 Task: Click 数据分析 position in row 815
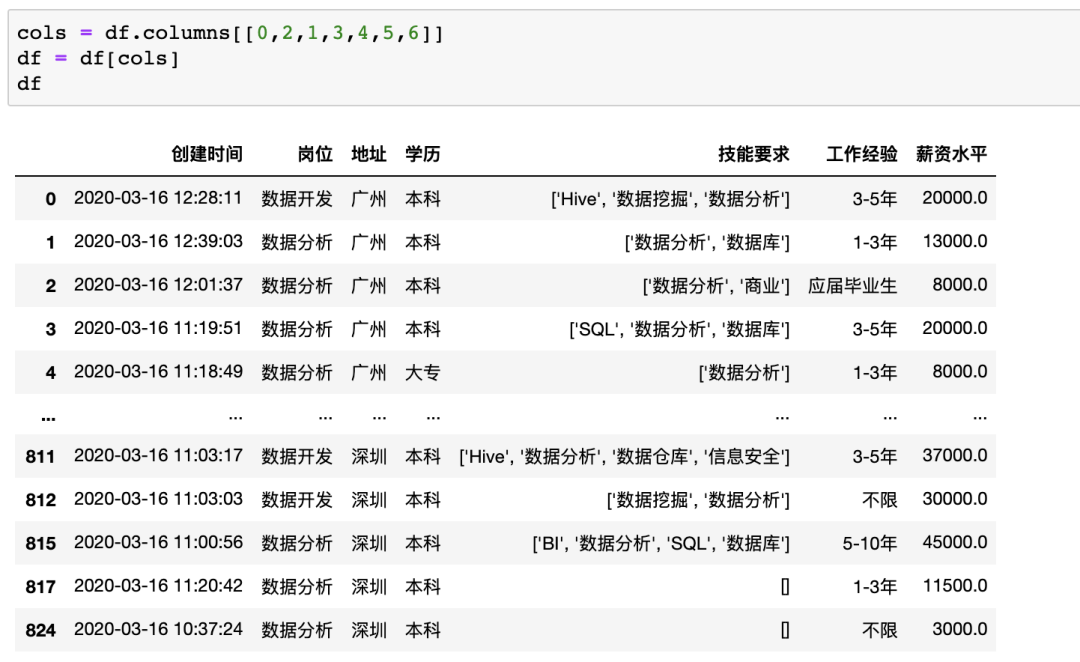pyautogui.click(x=297, y=544)
